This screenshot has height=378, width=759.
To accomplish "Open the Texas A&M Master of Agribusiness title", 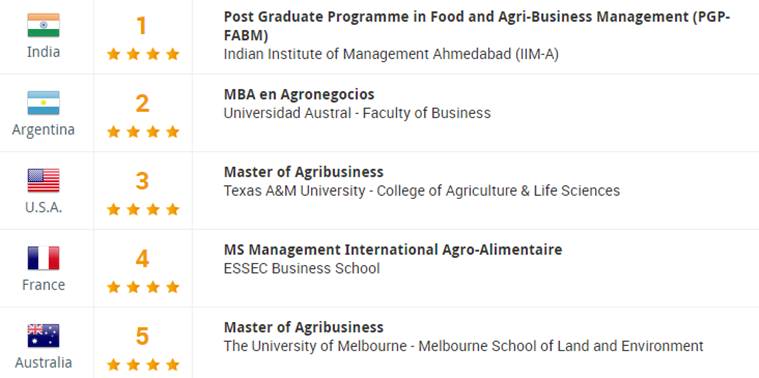I will pyautogui.click(x=304, y=172).
